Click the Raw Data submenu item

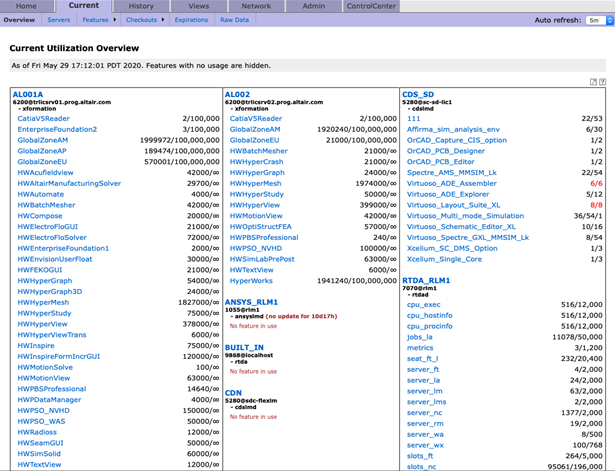click(234, 20)
